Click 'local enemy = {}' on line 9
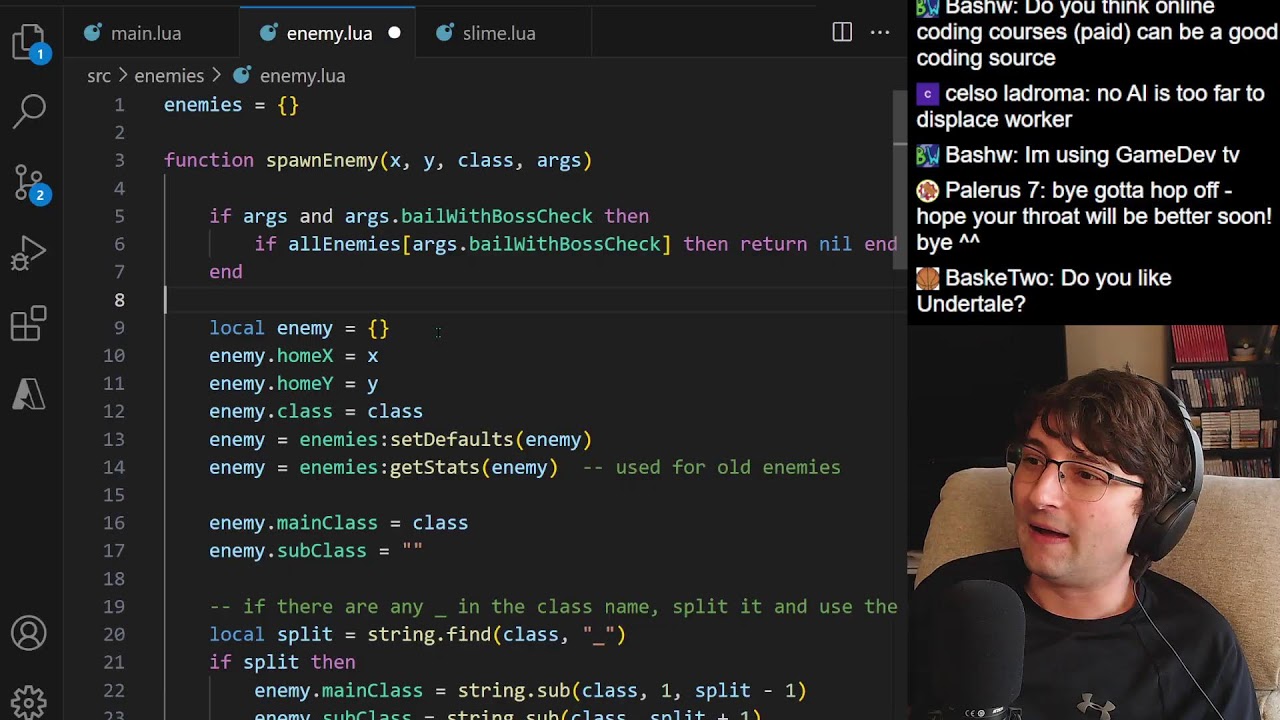Screen dimensions: 1280x720 tap(299, 328)
